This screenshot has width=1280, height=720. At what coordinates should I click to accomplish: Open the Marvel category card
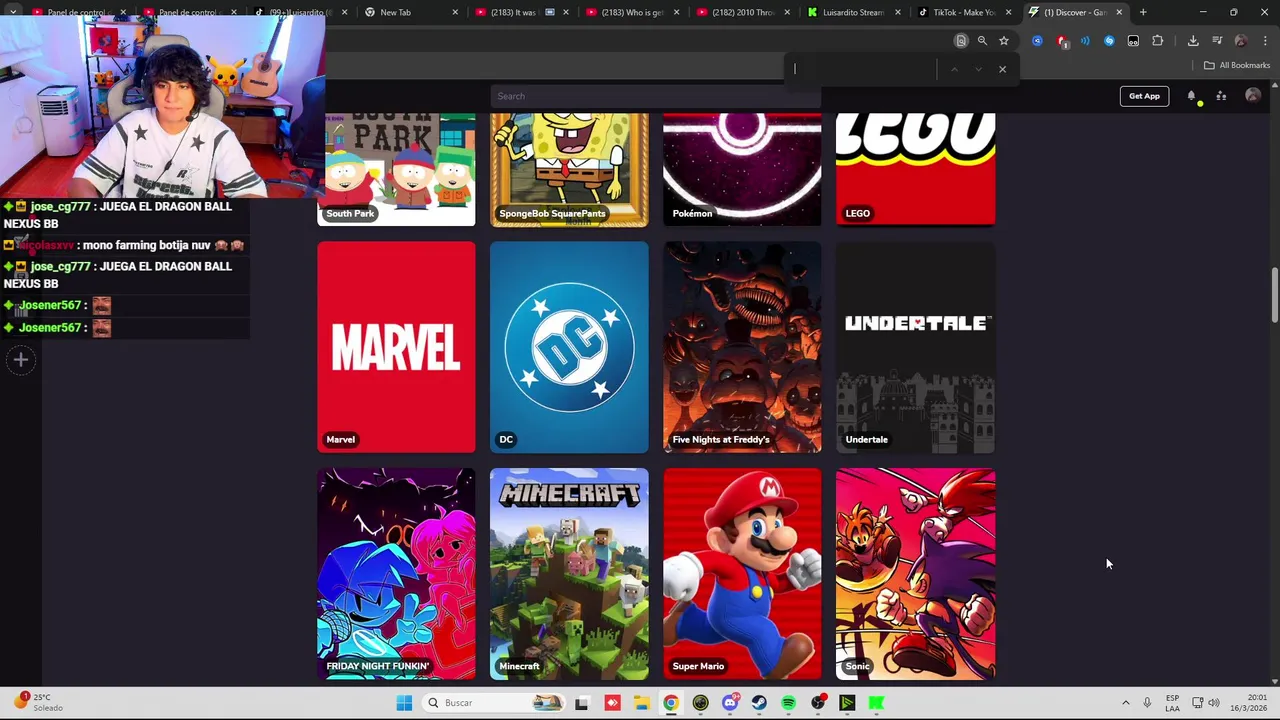coord(396,347)
